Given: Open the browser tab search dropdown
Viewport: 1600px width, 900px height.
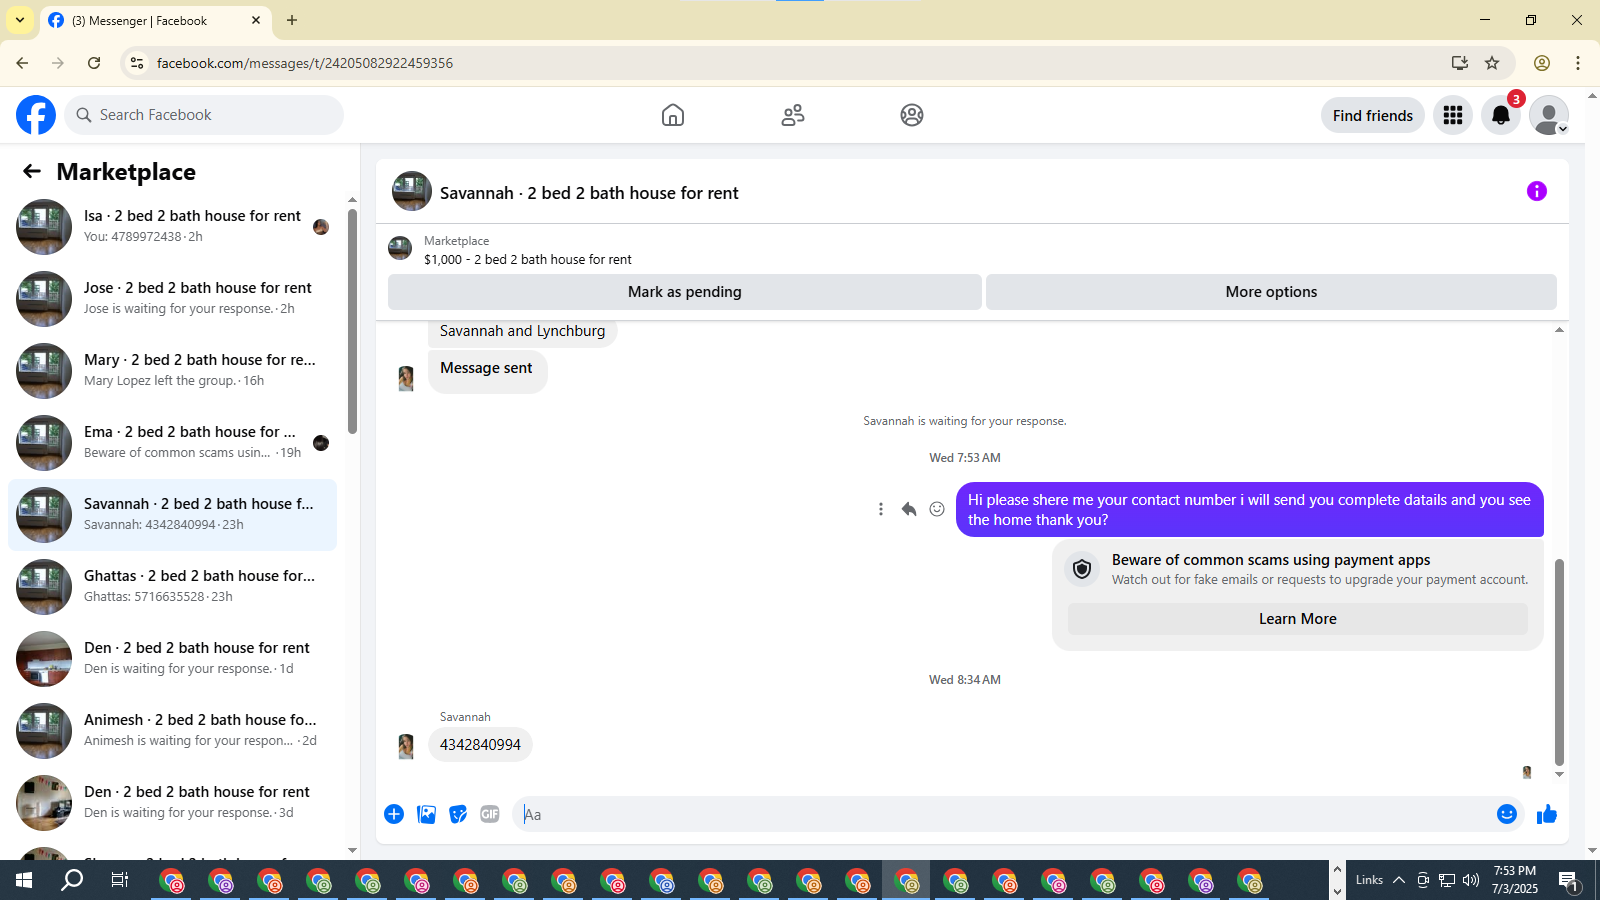Looking at the screenshot, I should coord(20,20).
